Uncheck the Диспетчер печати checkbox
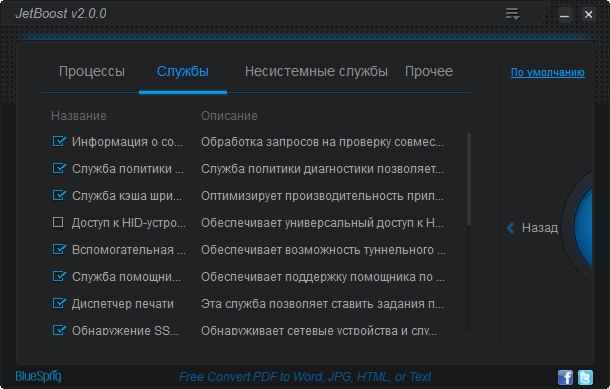Viewport: 610px width, 389px height. coord(59,303)
